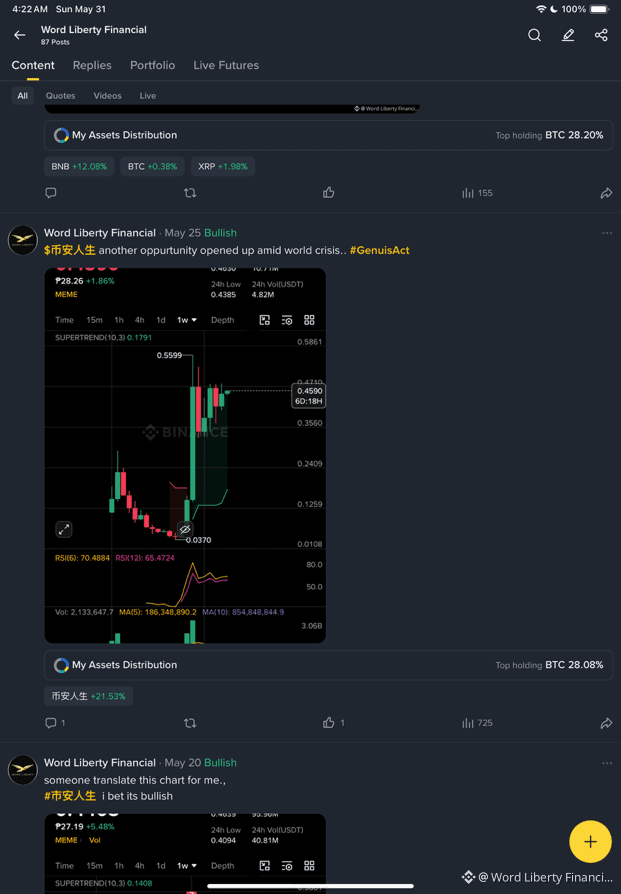Select 15m timeframe in May 20 chart
This screenshot has width=621, height=894.
(x=94, y=865)
